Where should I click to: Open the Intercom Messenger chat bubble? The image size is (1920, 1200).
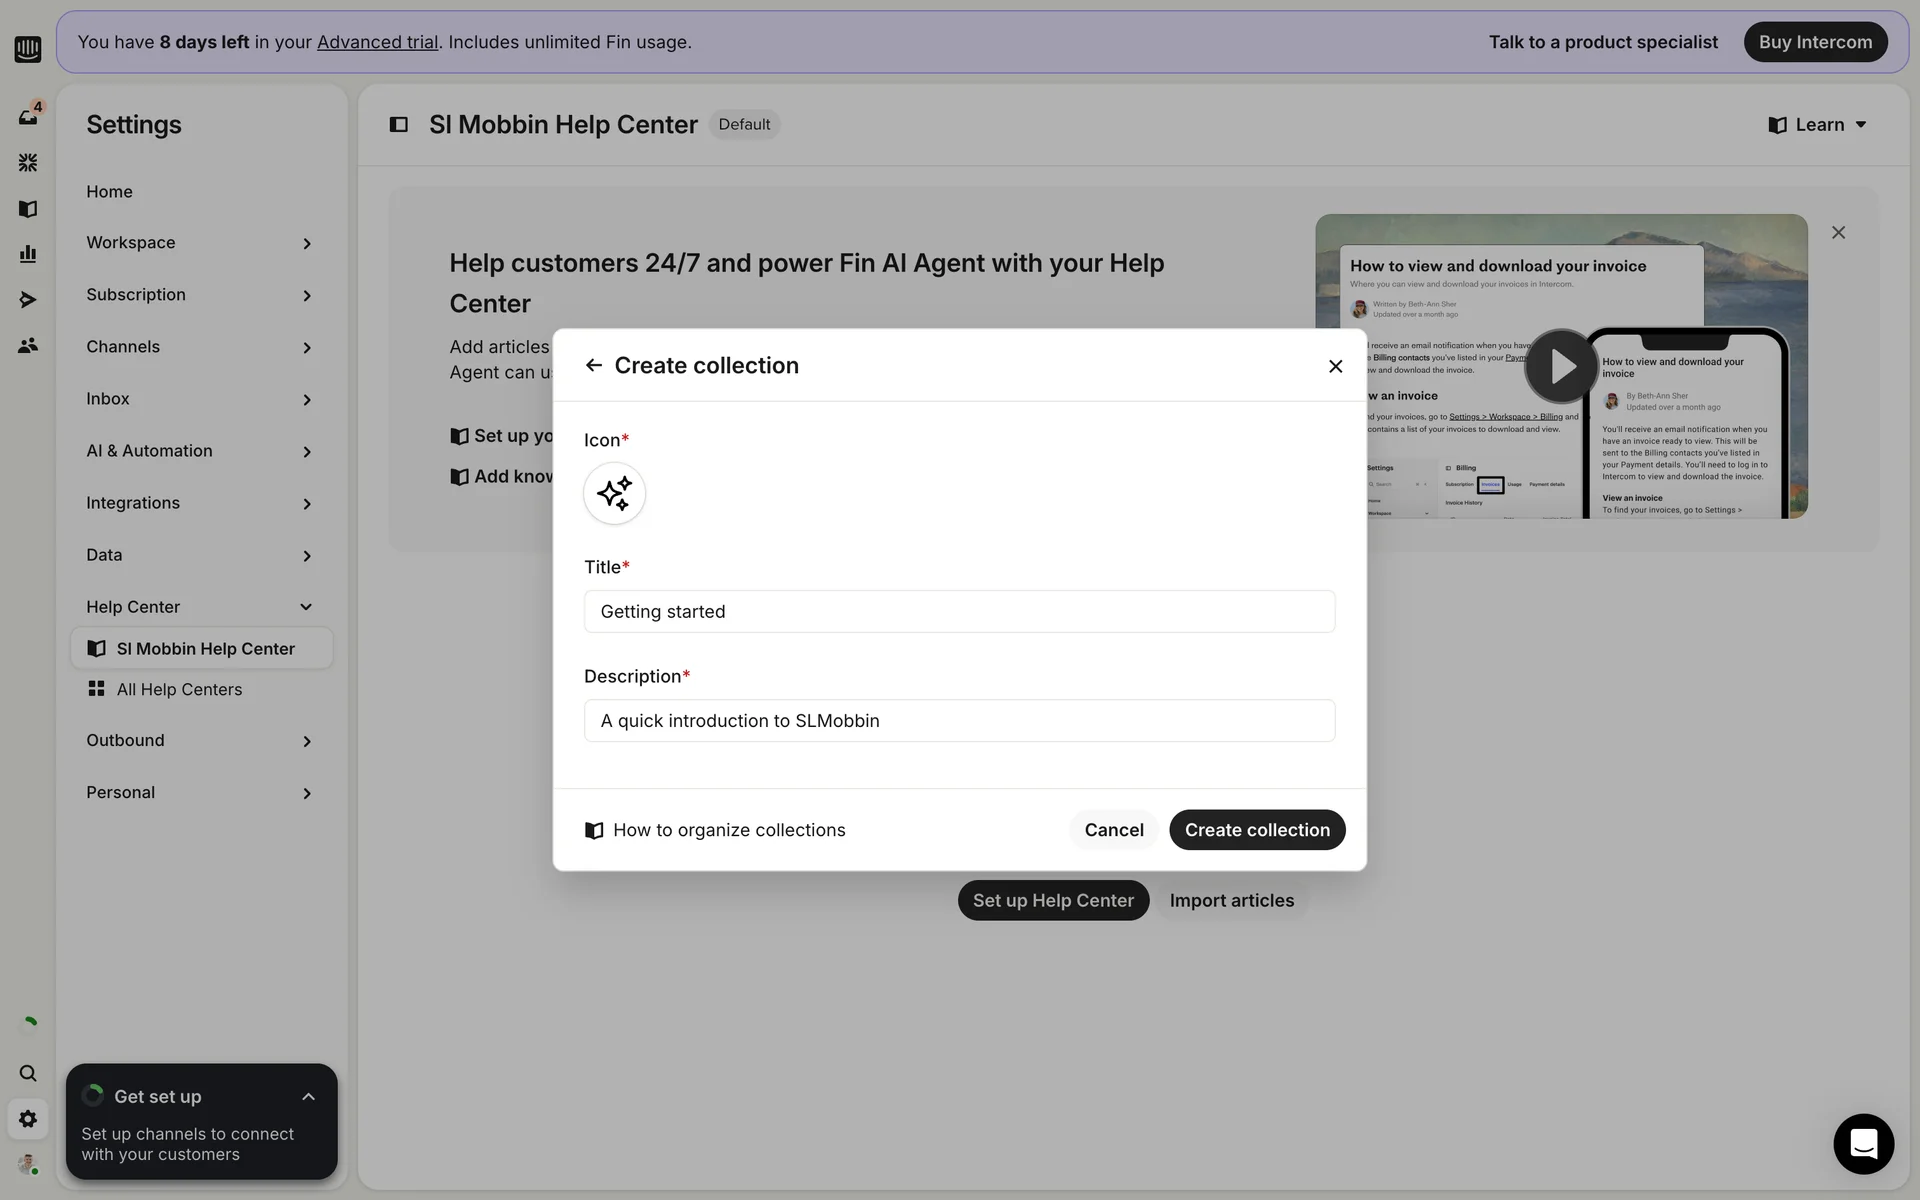point(1863,1143)
